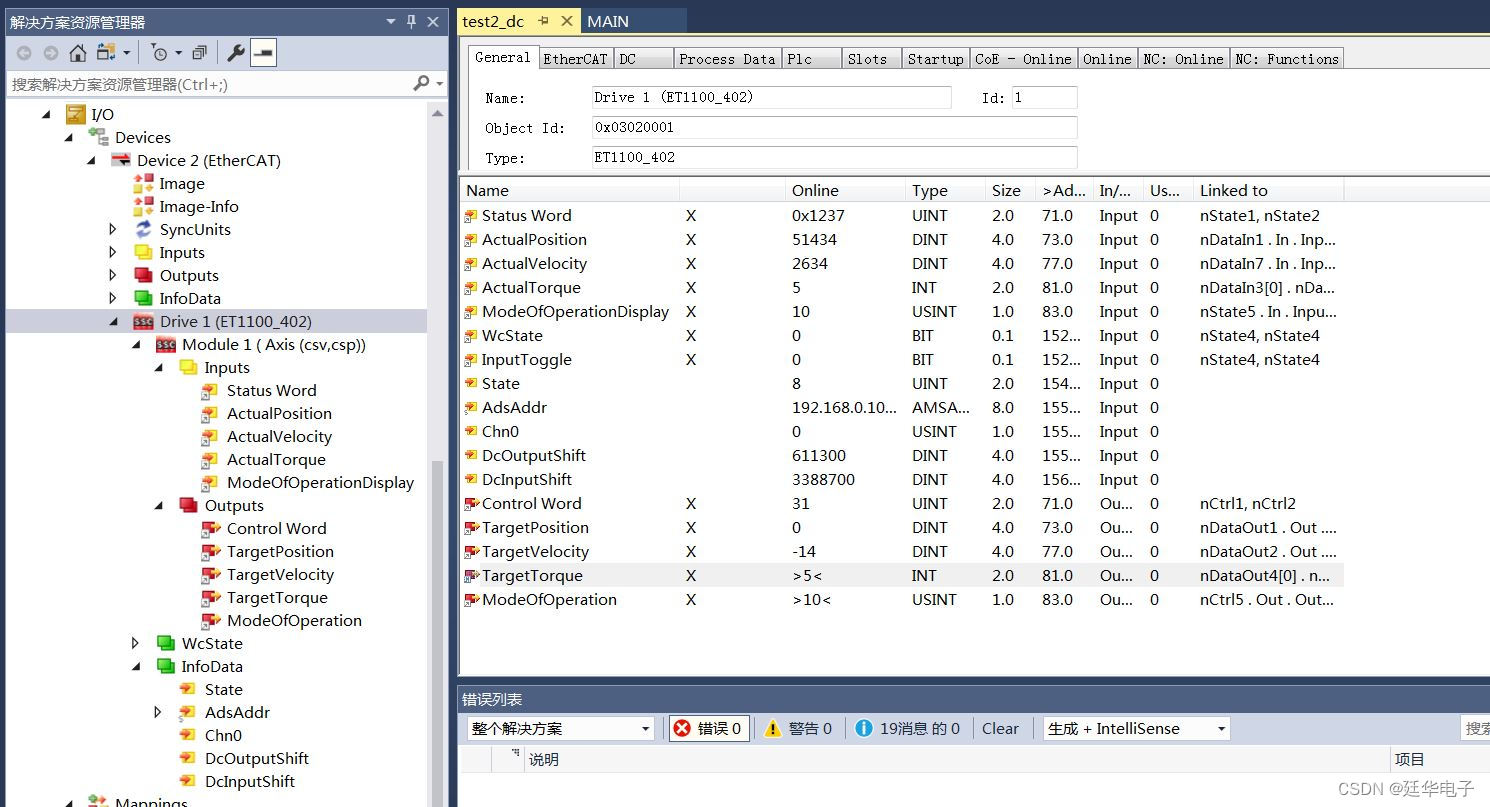Click the Id field showing 1
This screenshot has width=1490, height=807.
(1044, 97)
